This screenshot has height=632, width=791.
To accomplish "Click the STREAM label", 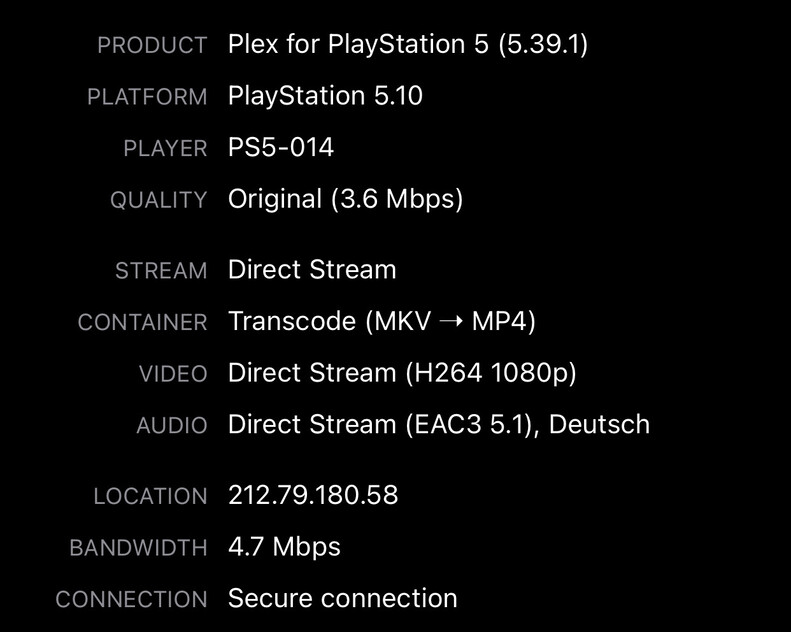I will pyautogui.click(x=161, y=271).
